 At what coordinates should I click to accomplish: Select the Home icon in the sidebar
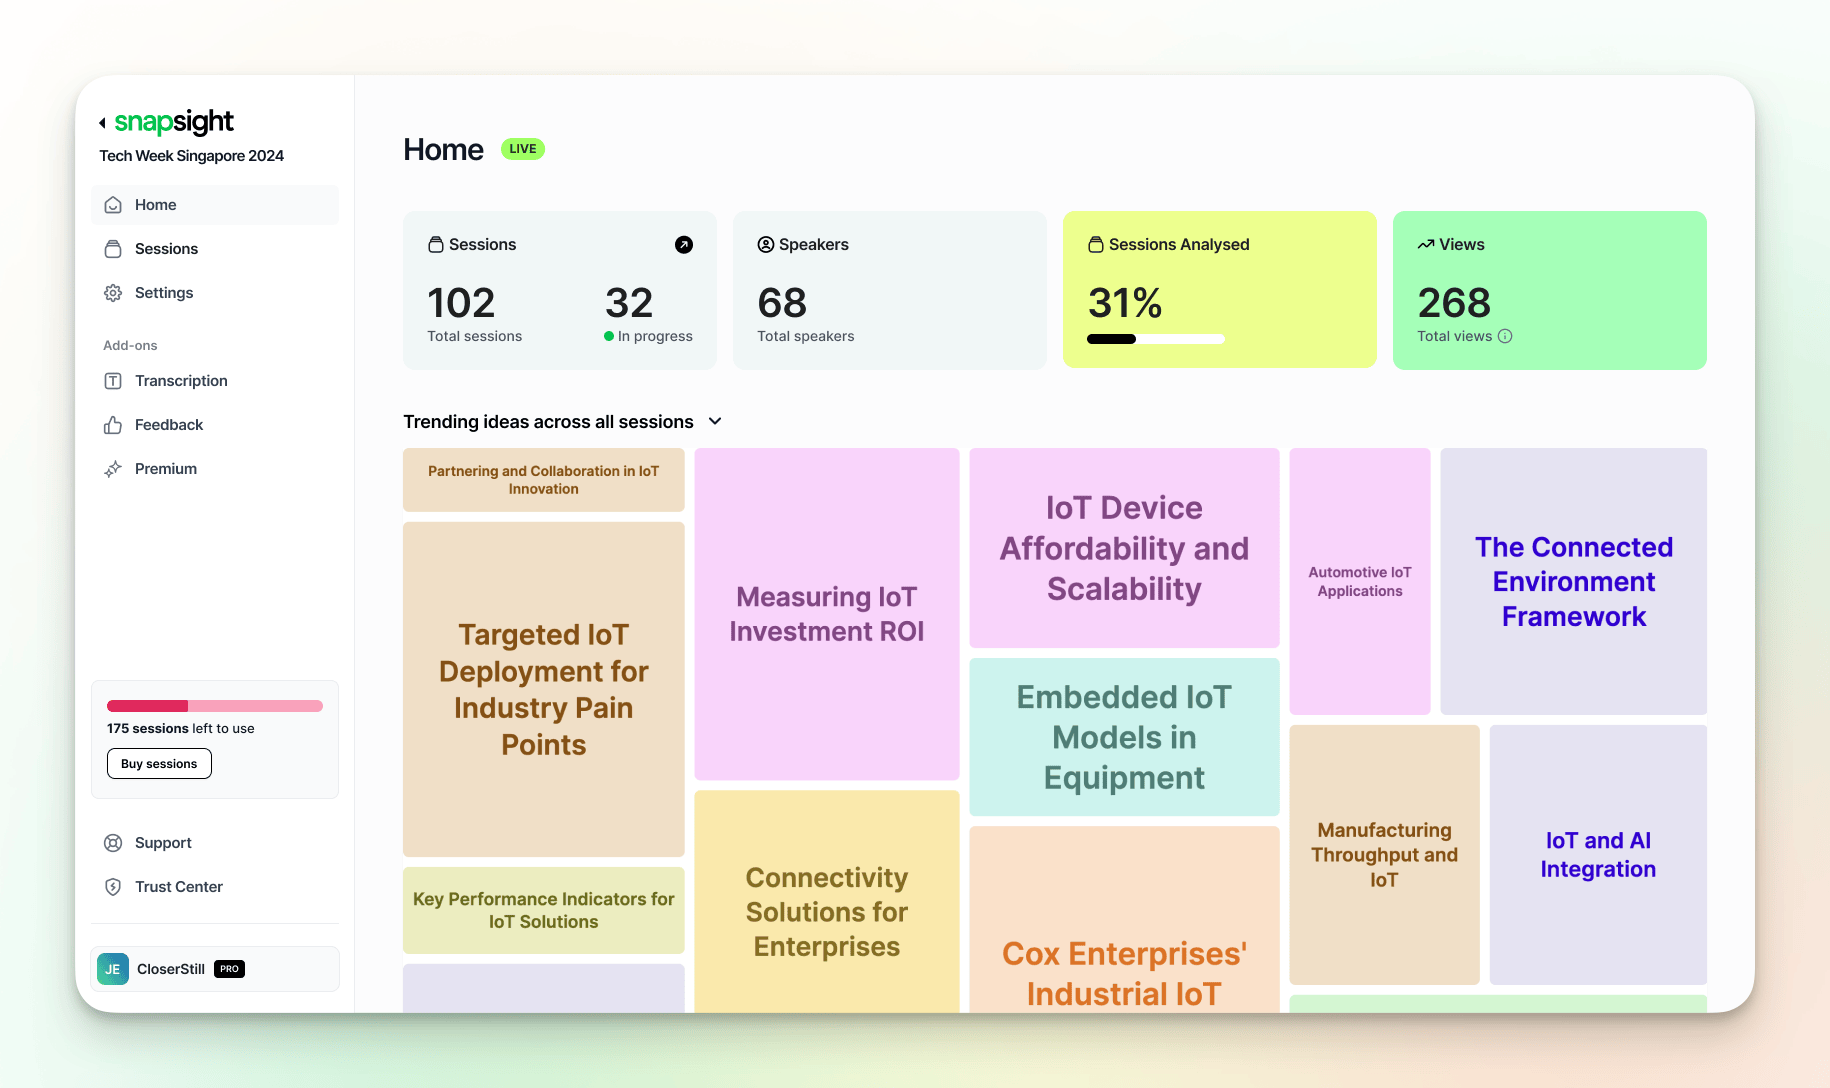pyautogui.click(x=113, y=204)
